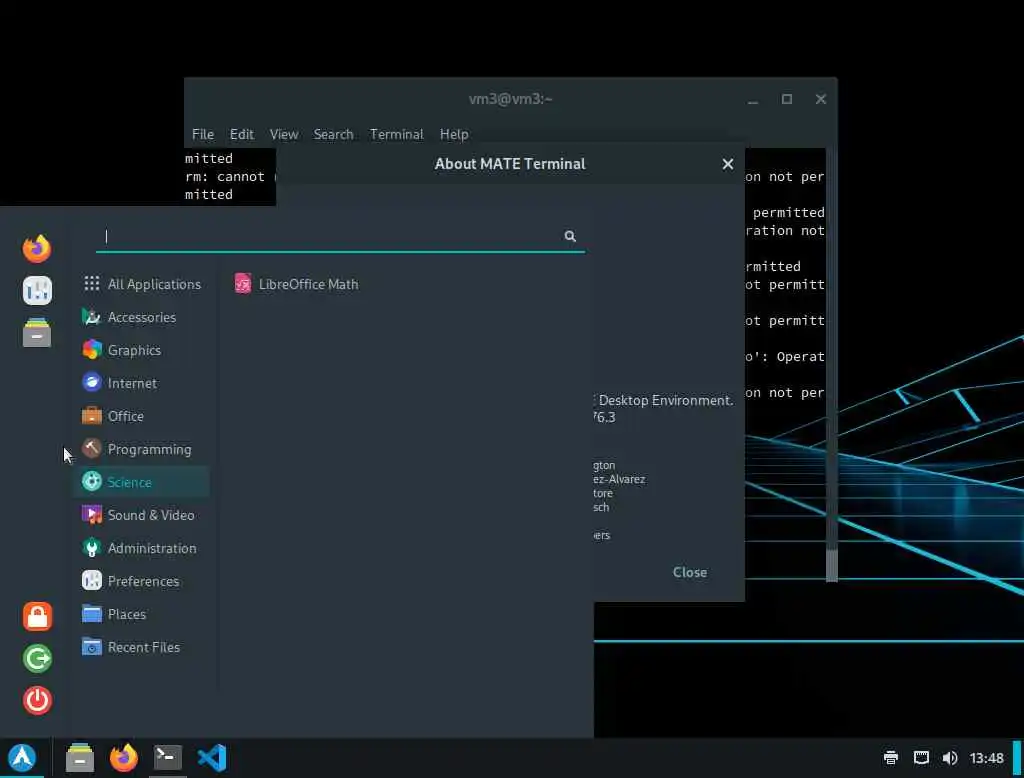
Task: Select the Science category
Action: pyautogui.click(x=142, y=482)
